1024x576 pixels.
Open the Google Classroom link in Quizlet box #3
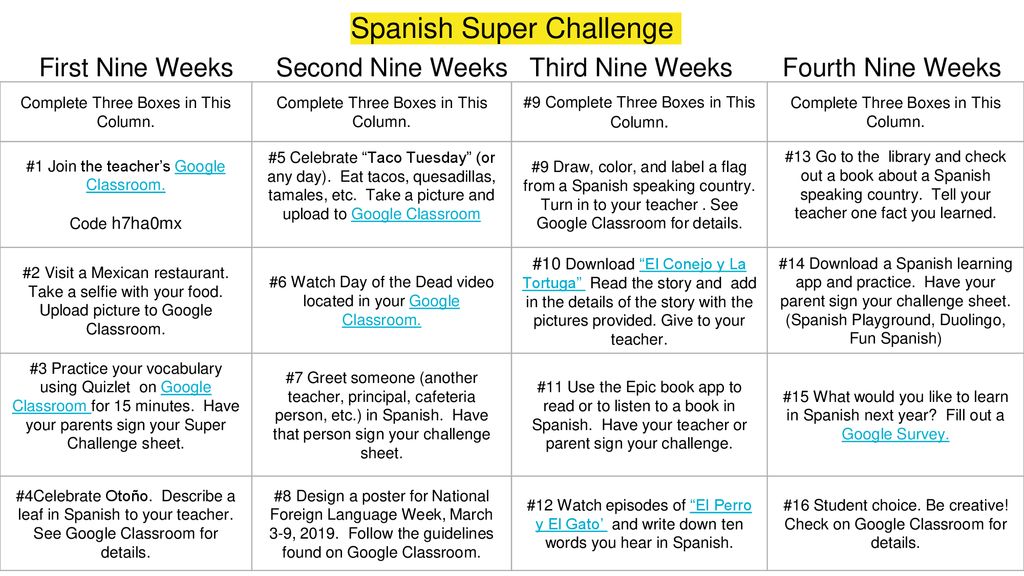pos(112,396)
